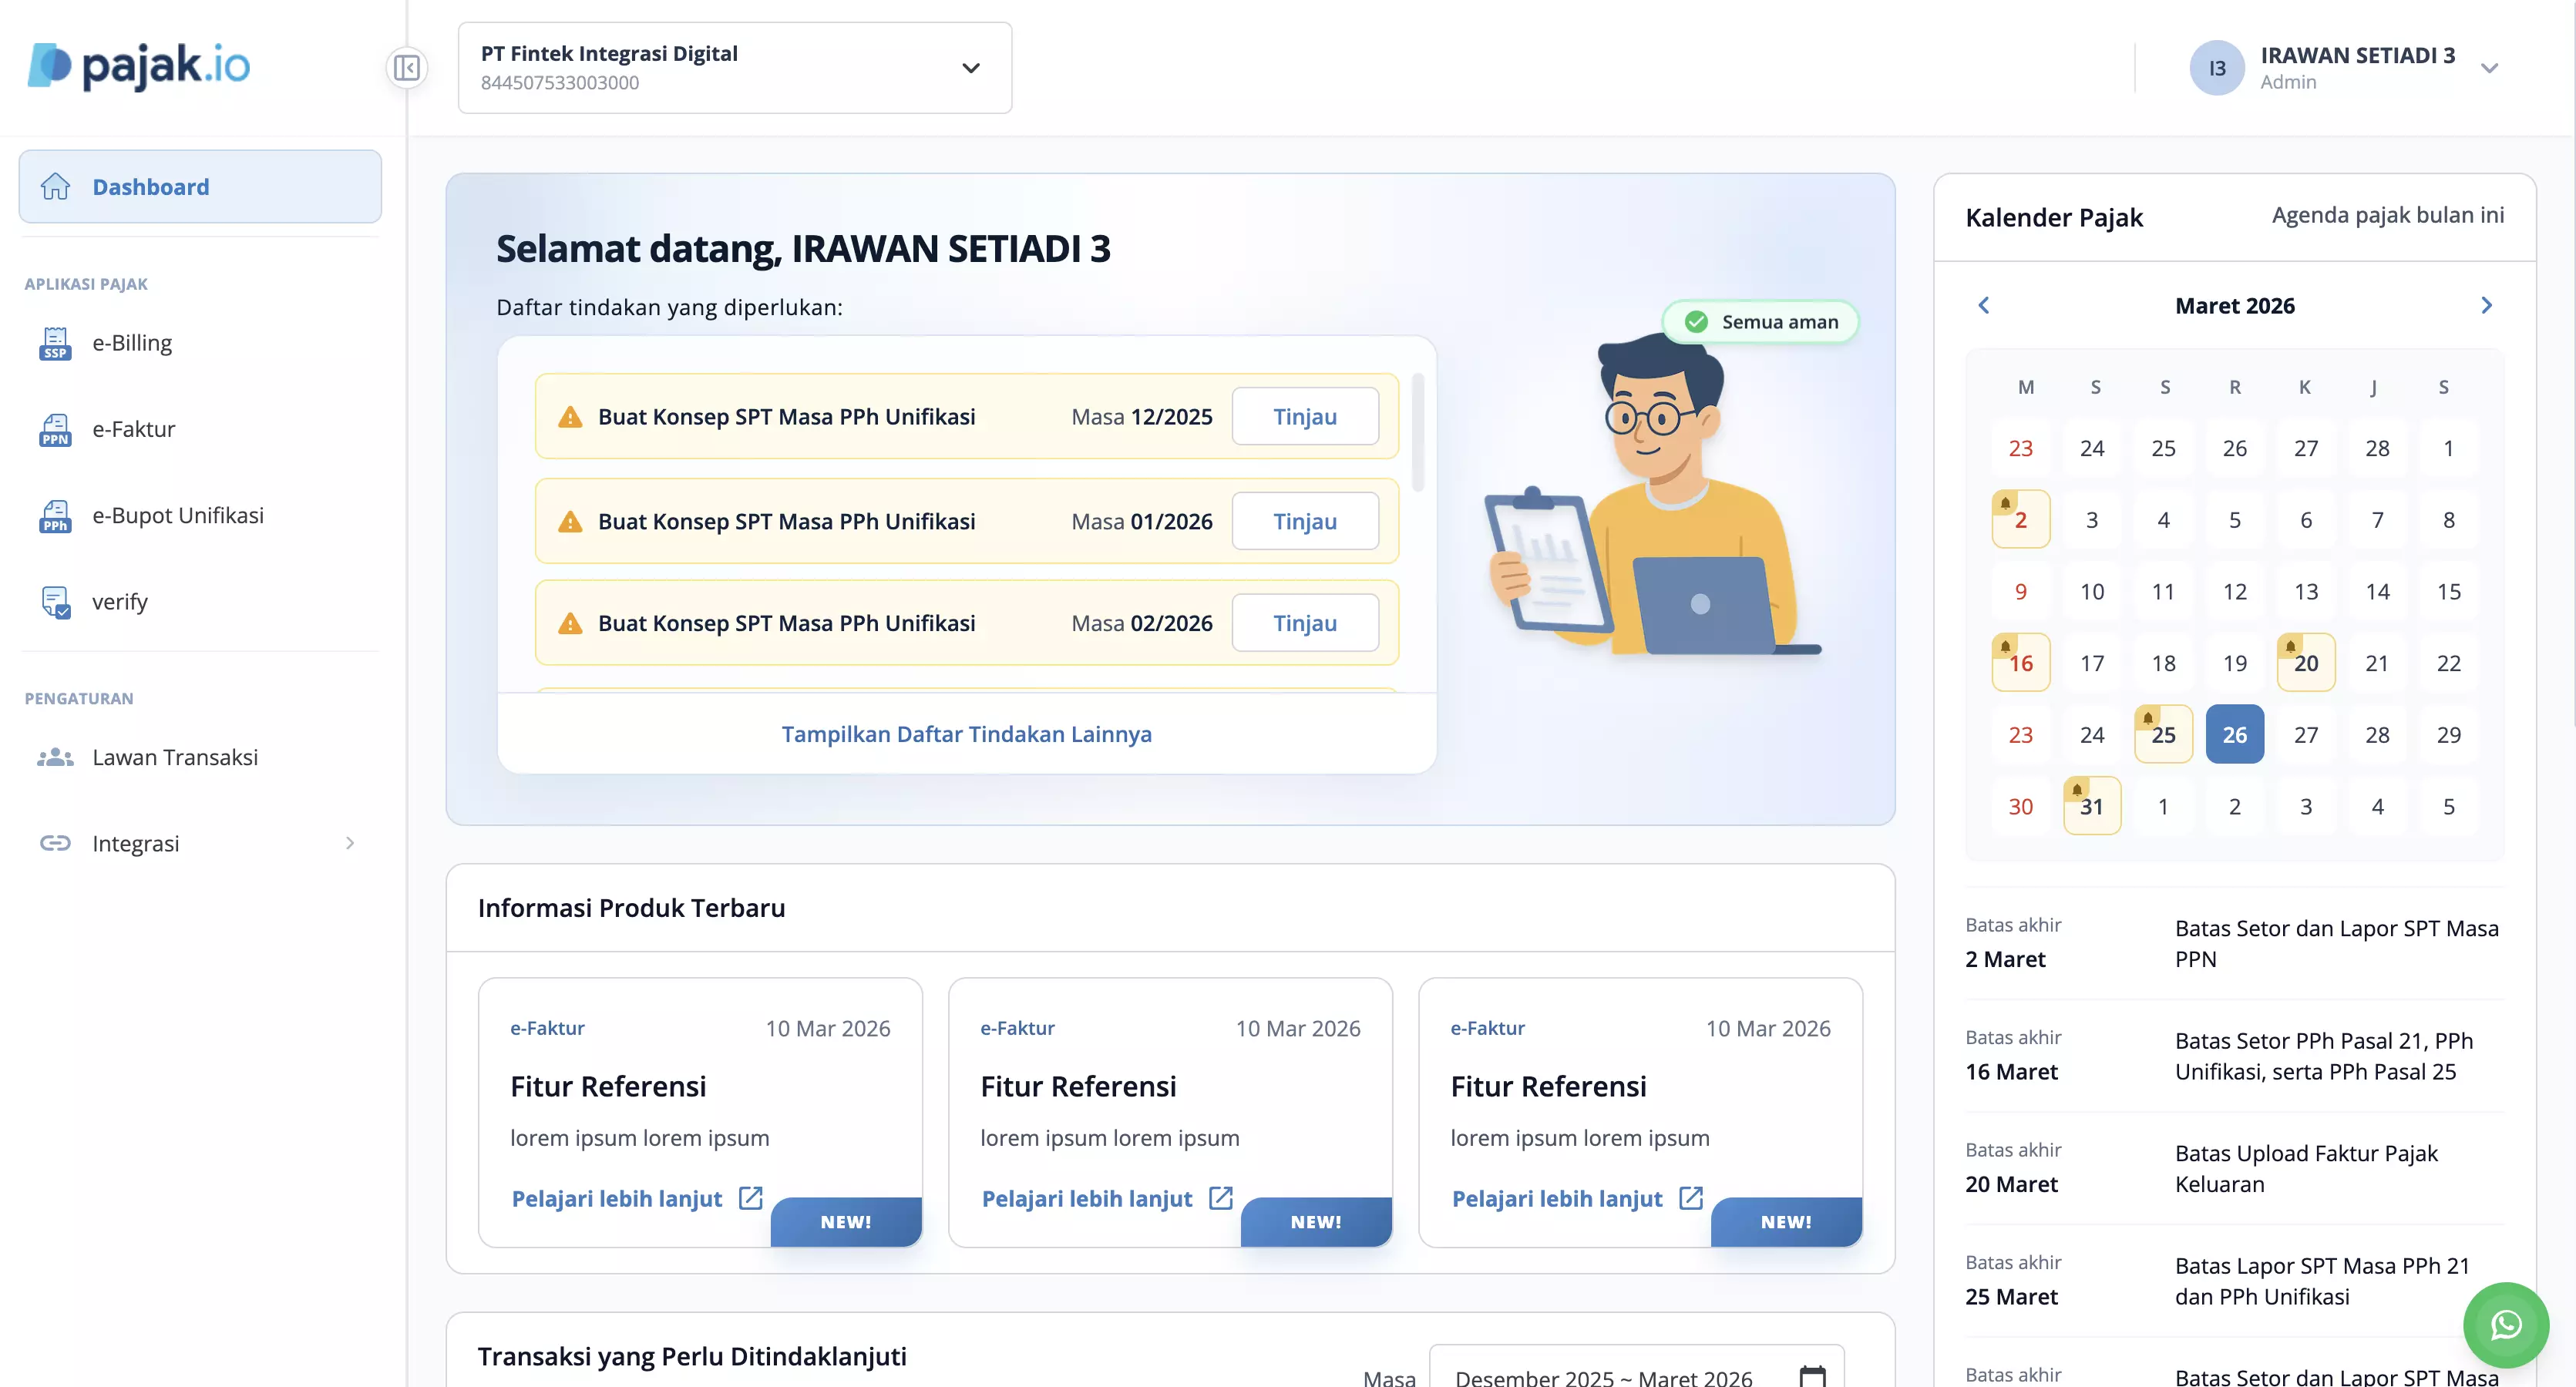
Task: Open e-Faktur PPN application
Action: pos(133,429)
